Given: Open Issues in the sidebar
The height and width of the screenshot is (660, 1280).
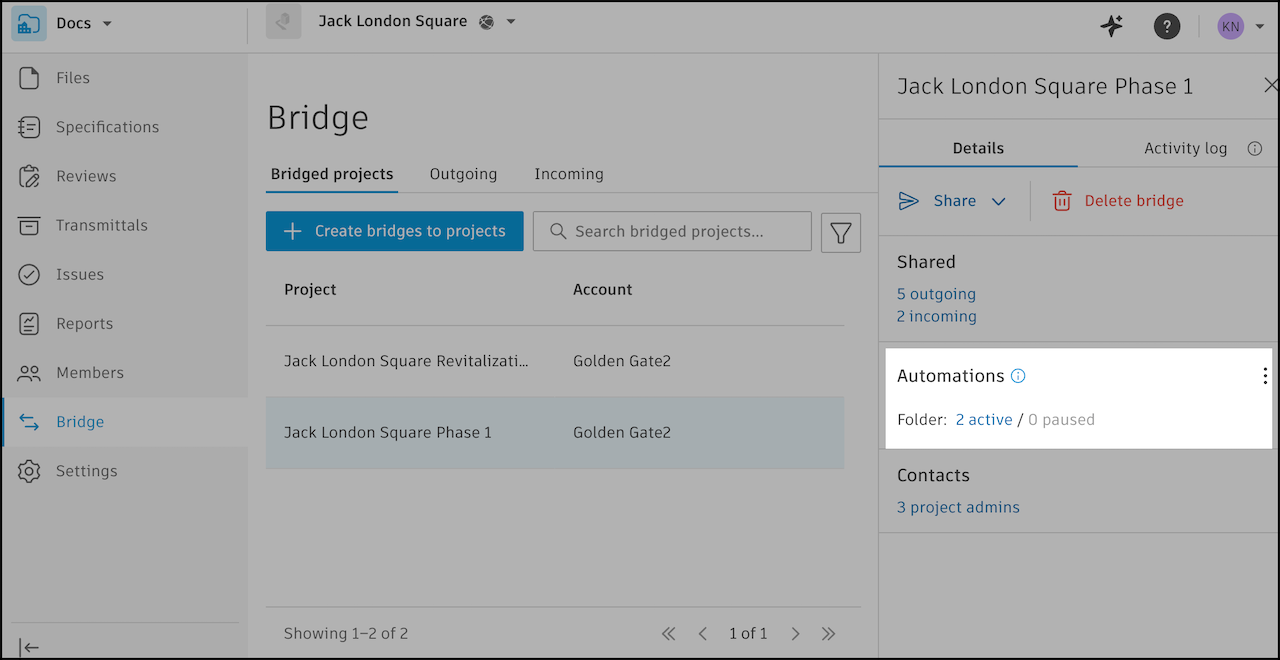Looking at the screenshot, I should [x=79, y=274].
